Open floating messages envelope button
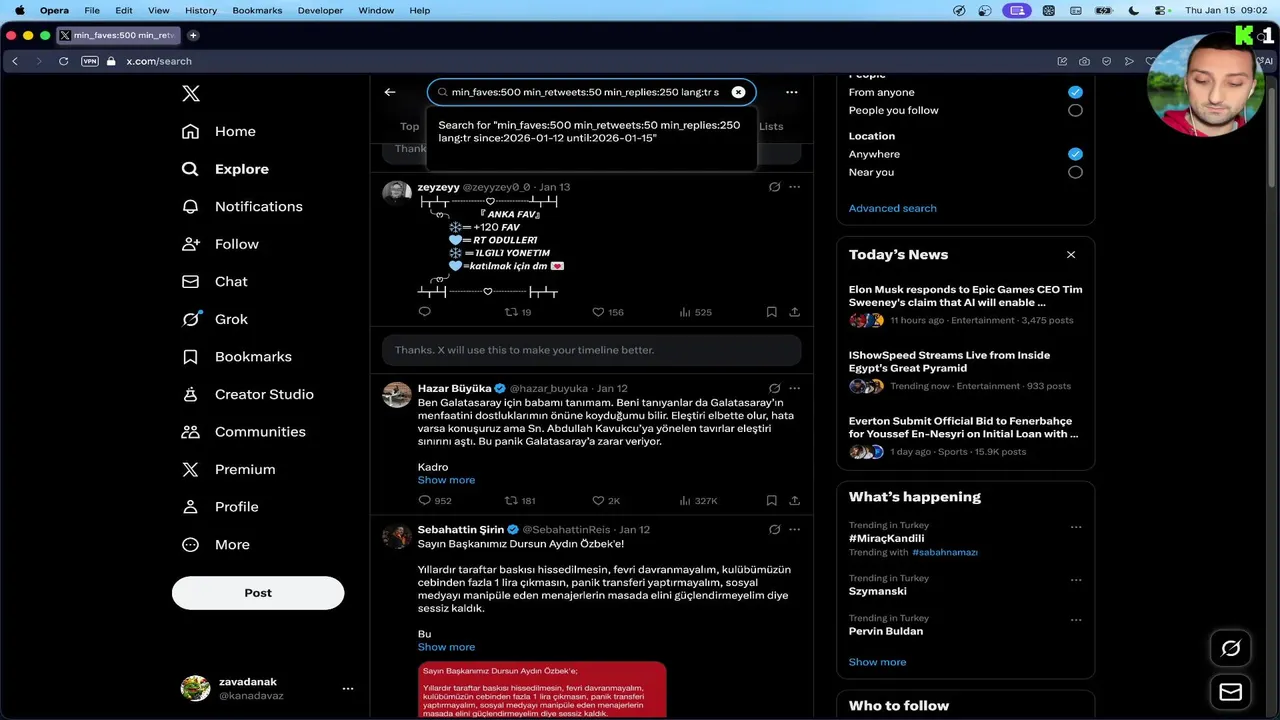 tap(1231, 692)
